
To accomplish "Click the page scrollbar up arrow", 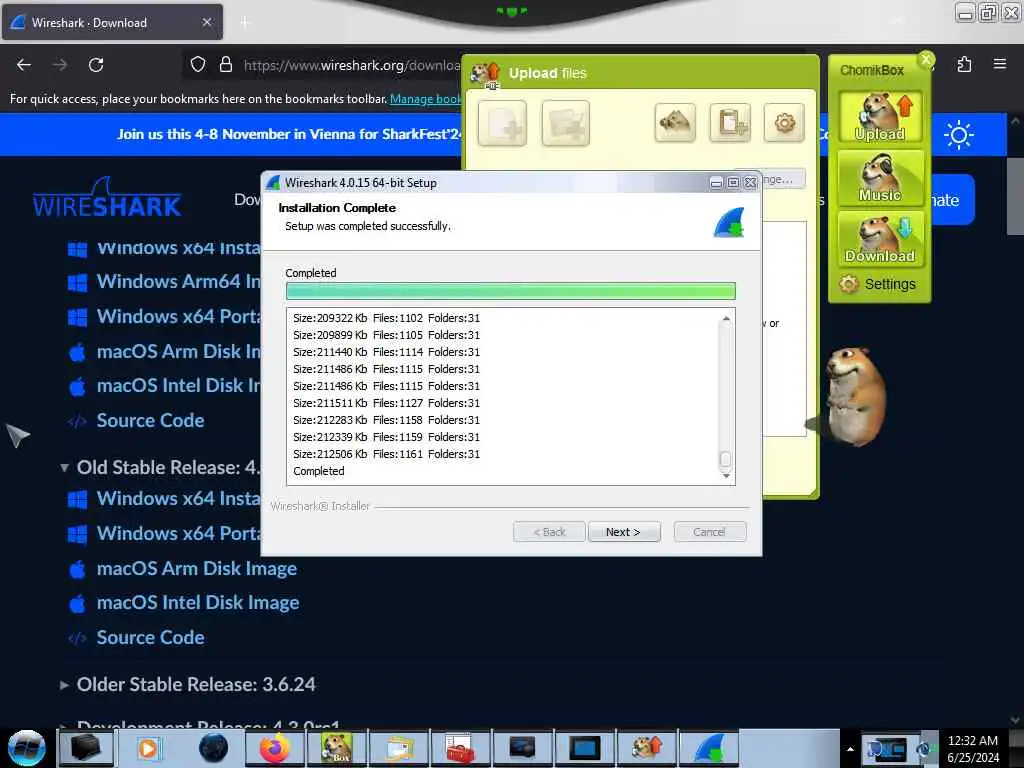I will coord(1015,122).
